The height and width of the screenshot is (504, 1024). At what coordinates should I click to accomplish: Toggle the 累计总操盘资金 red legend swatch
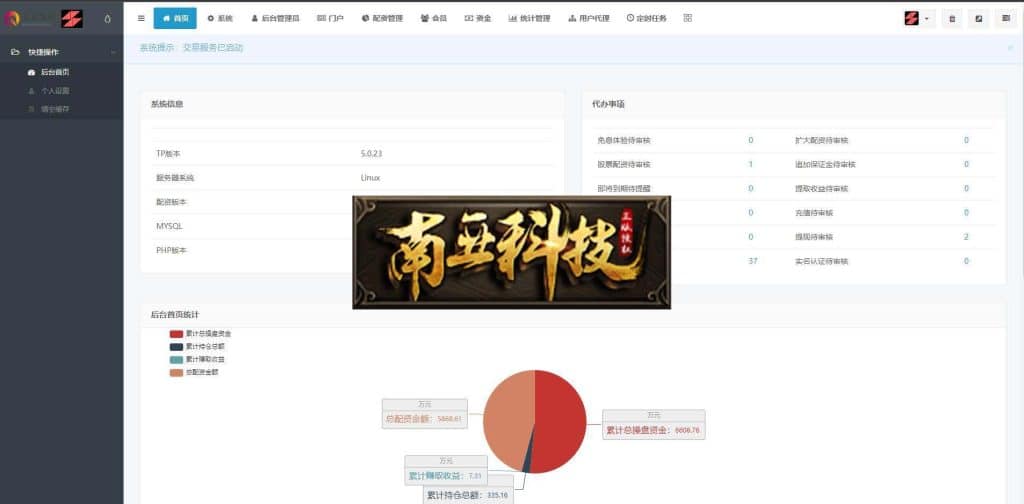[176, 334]
